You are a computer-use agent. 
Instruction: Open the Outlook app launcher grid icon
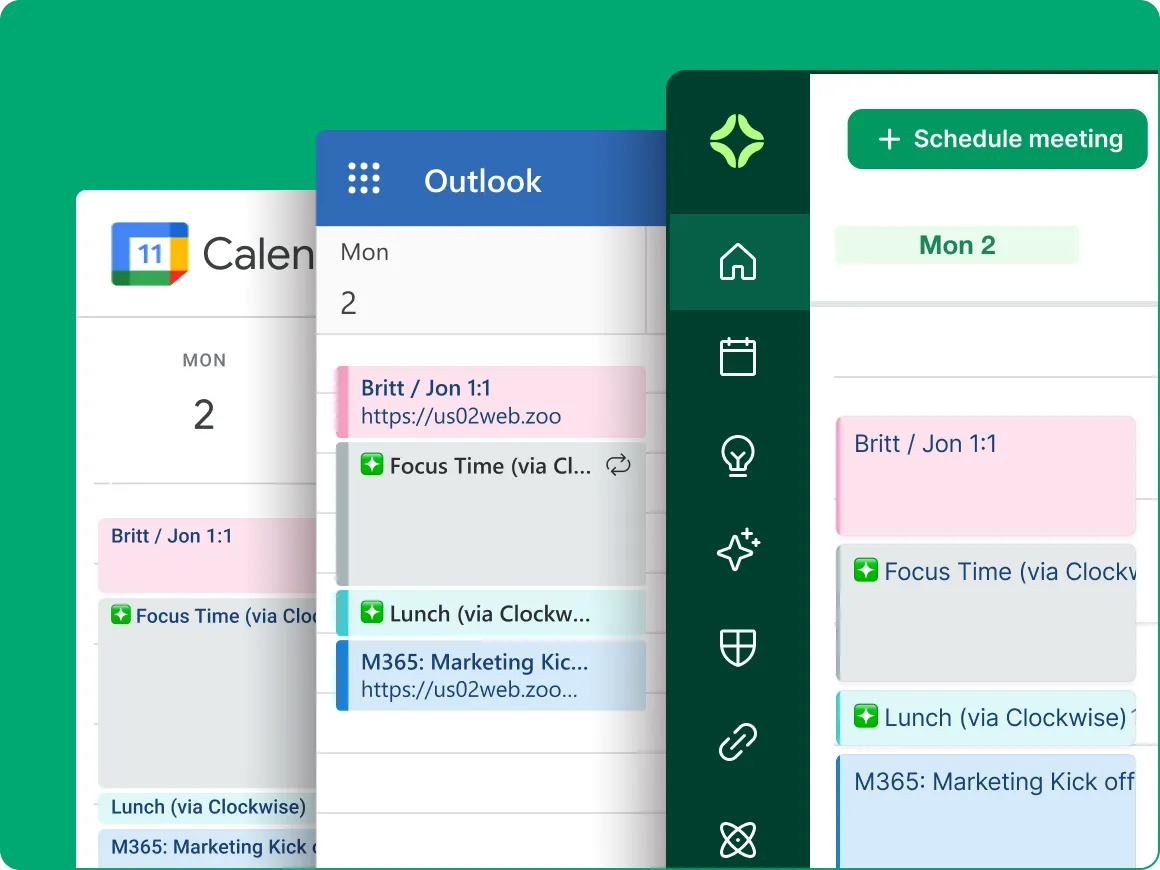[x=364, y=178]
